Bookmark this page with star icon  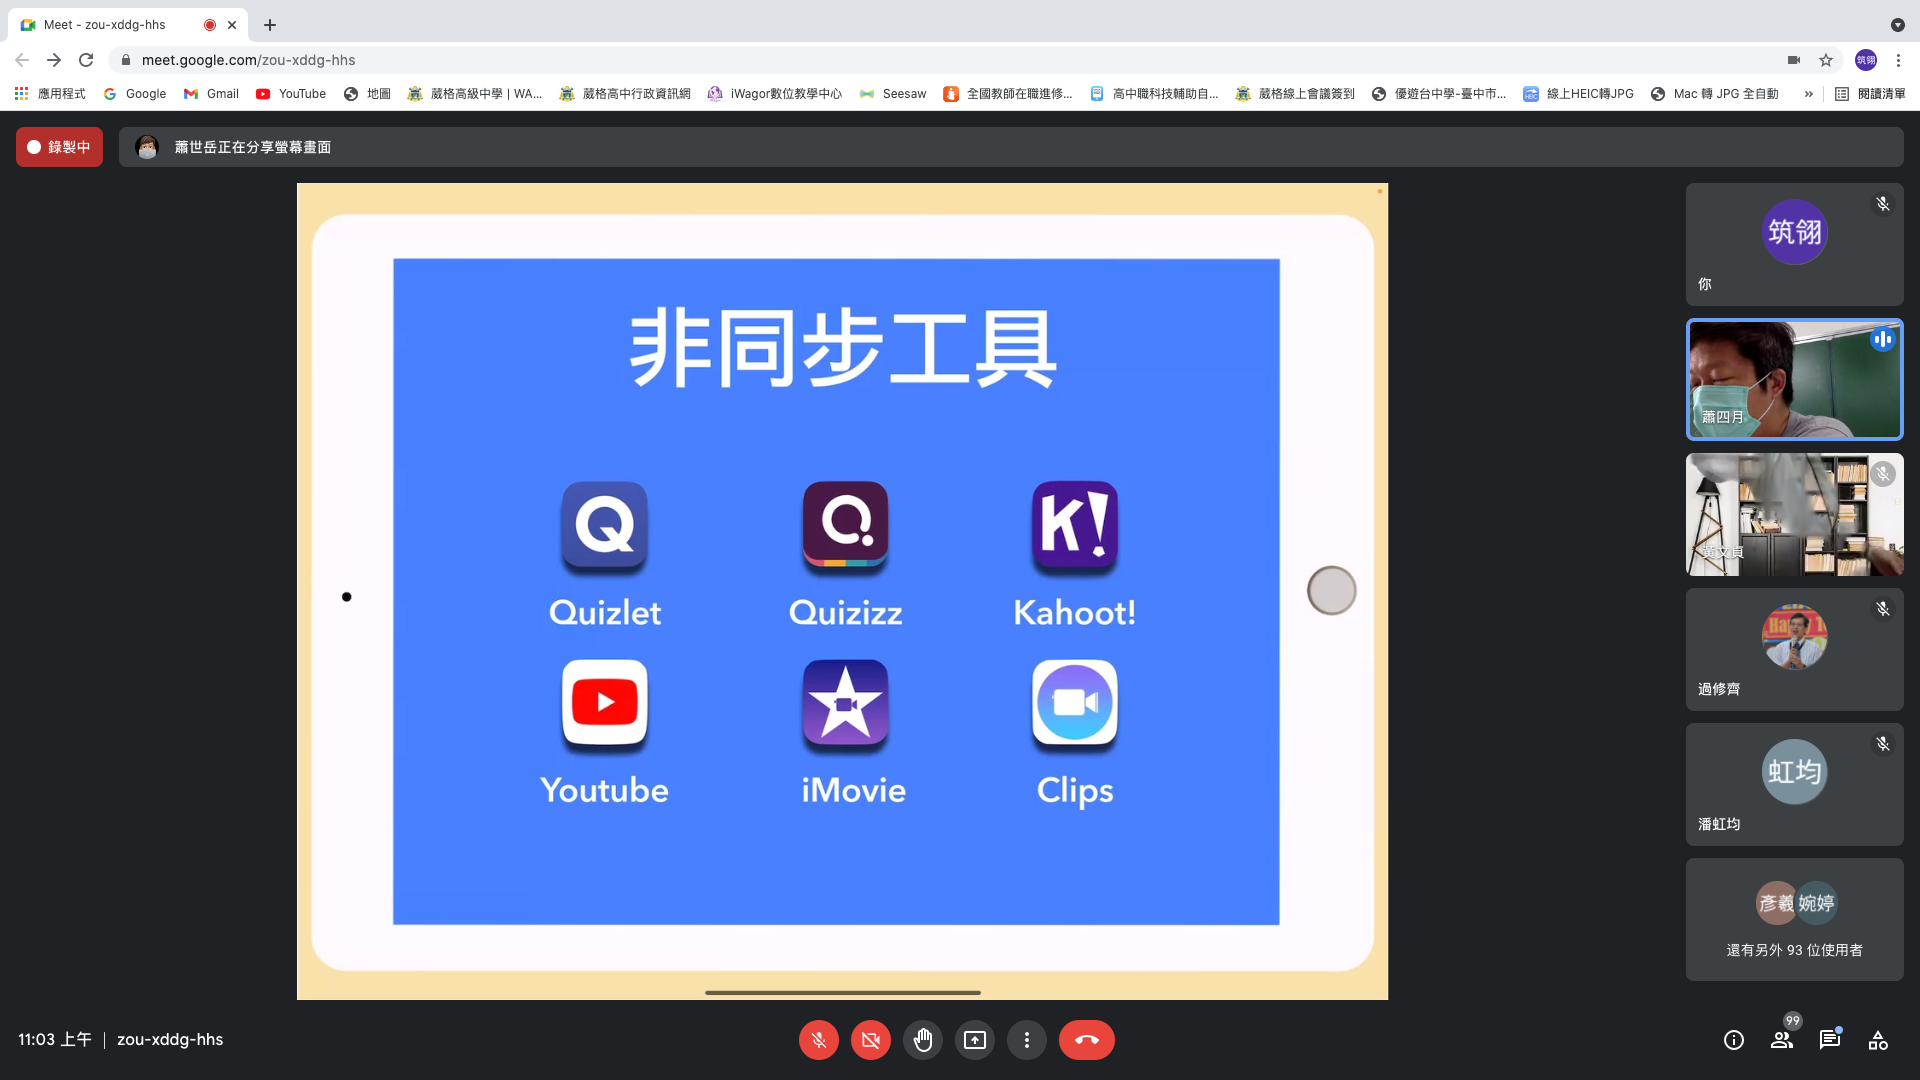[1826, 60]
